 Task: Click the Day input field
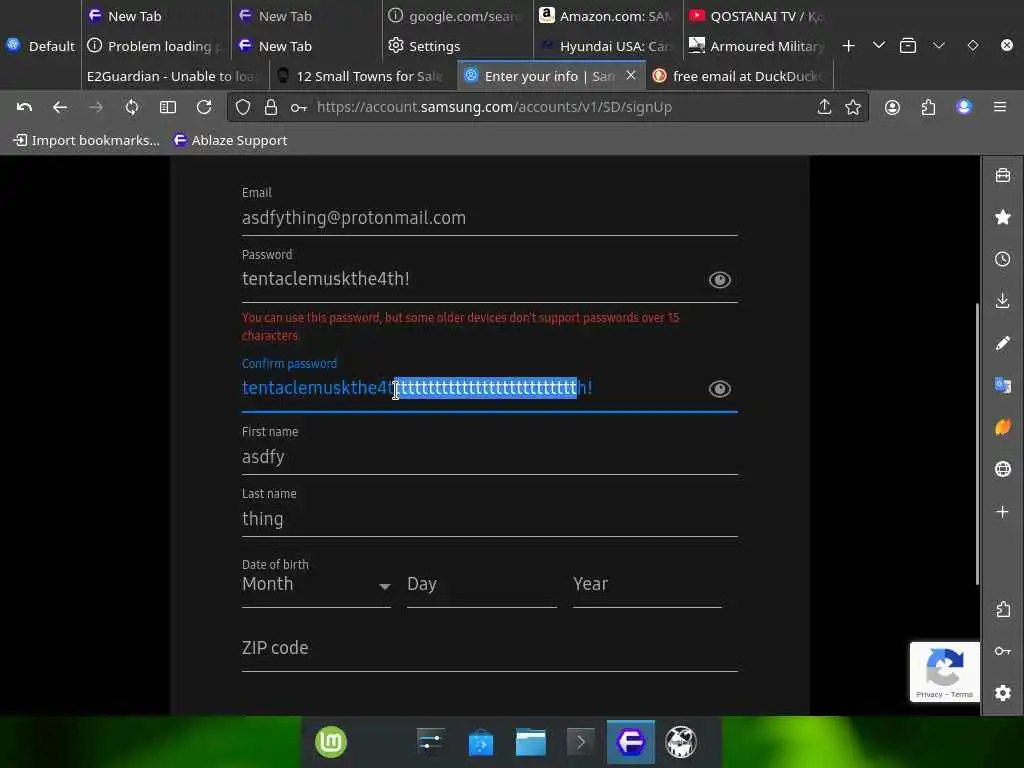click(x=481, y=585)
